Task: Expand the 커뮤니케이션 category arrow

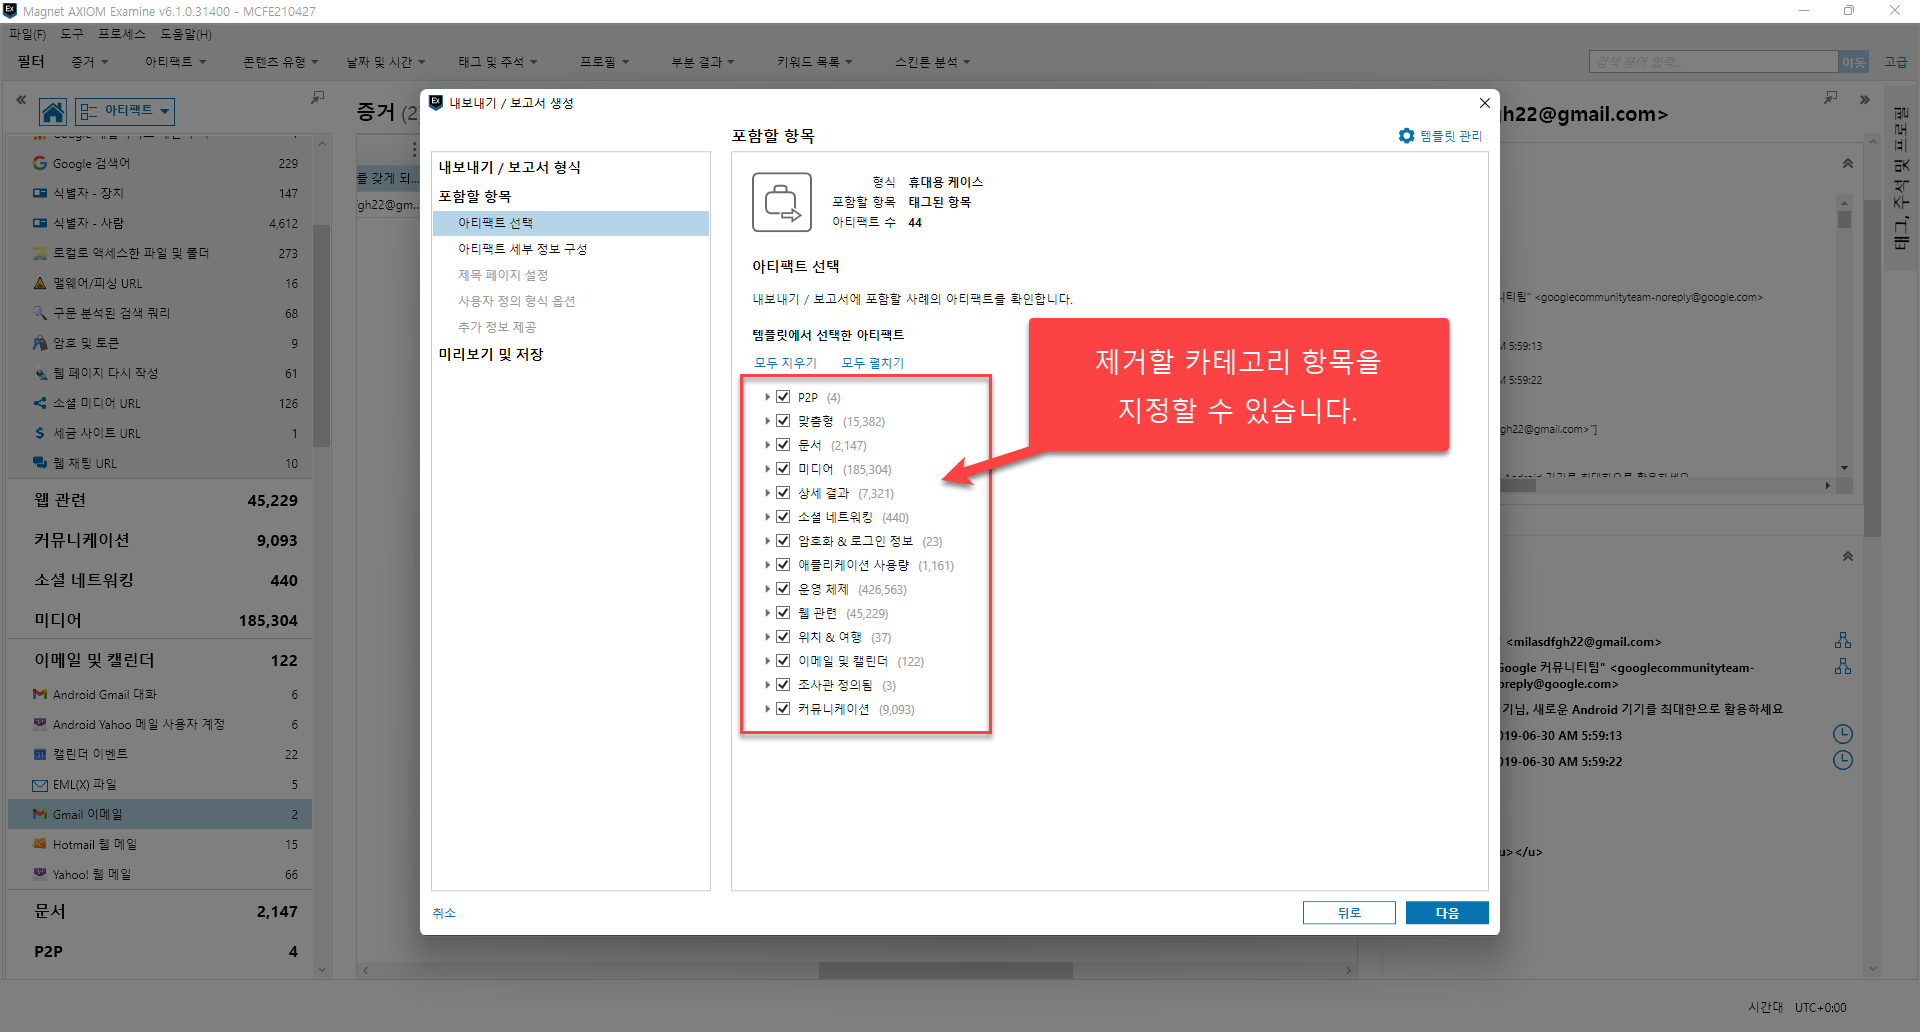Action: point(767,709)
